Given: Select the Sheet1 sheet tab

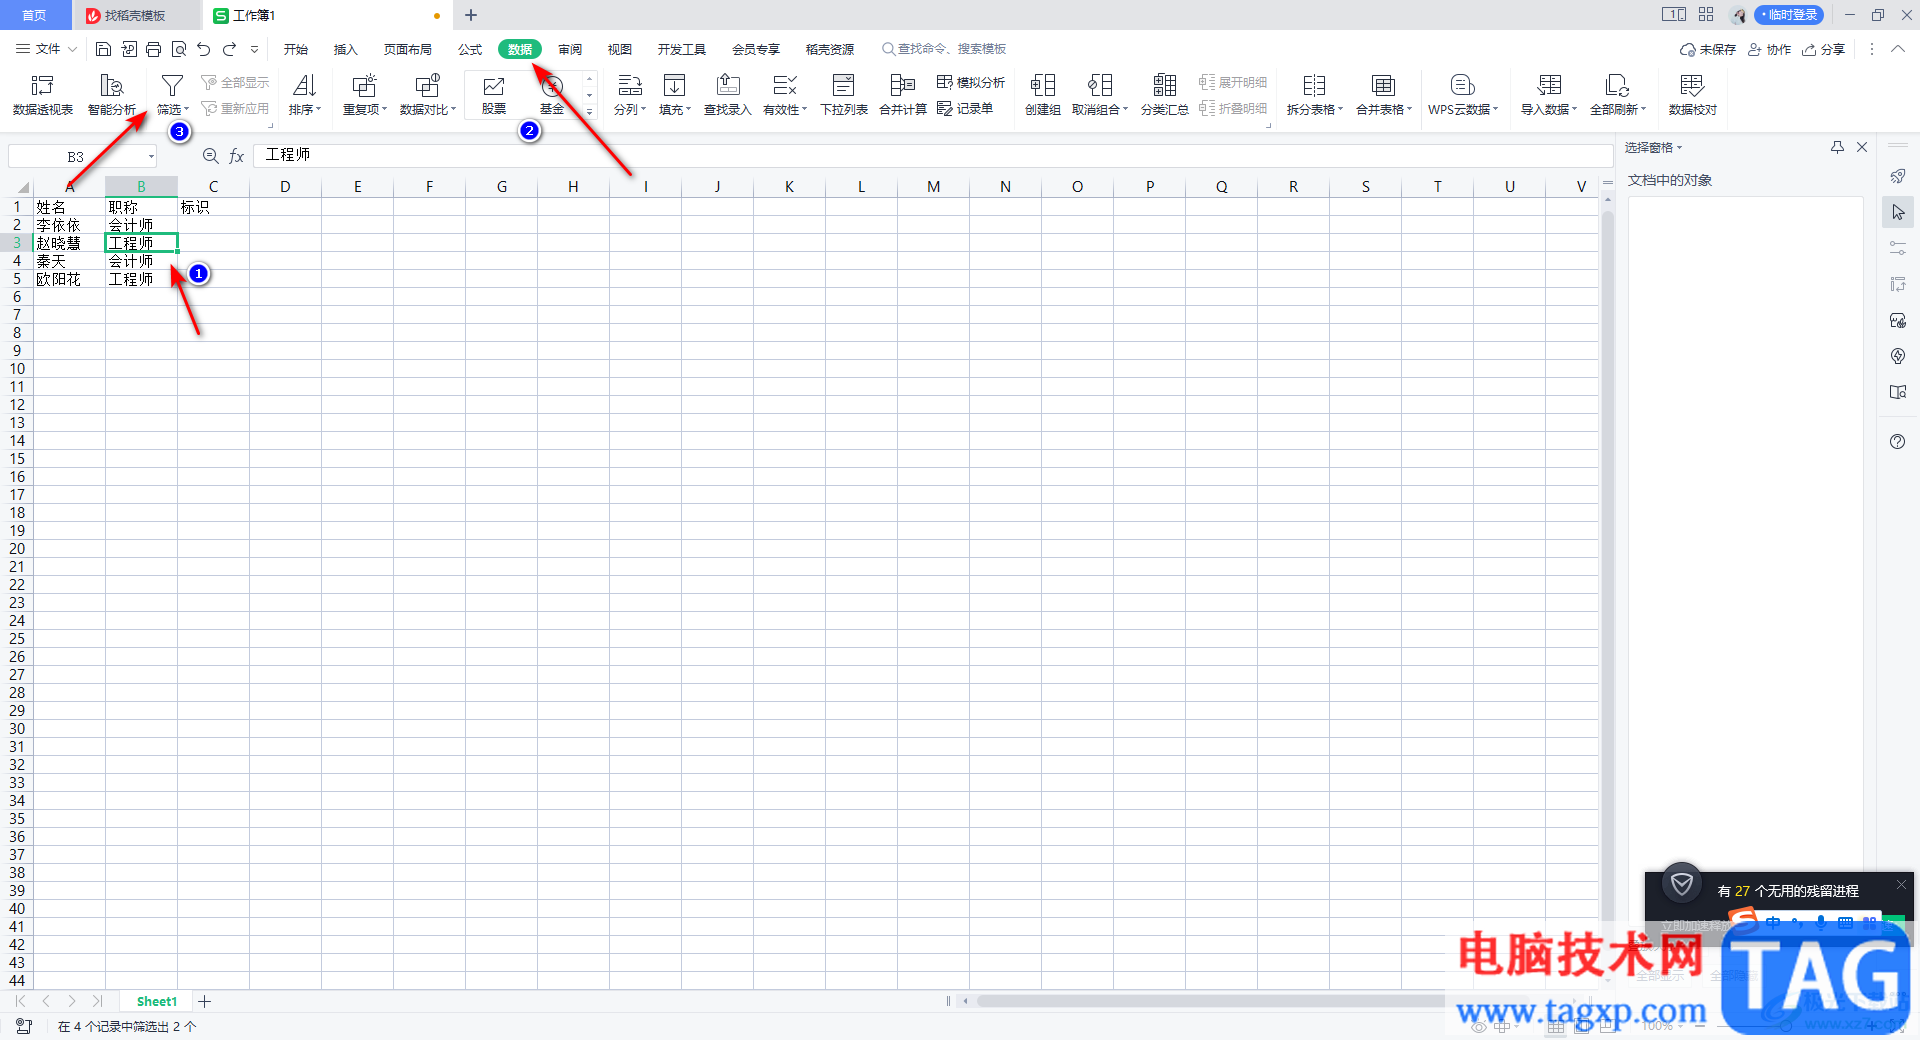Looking at the screenshot, I should coord(157,1001).
